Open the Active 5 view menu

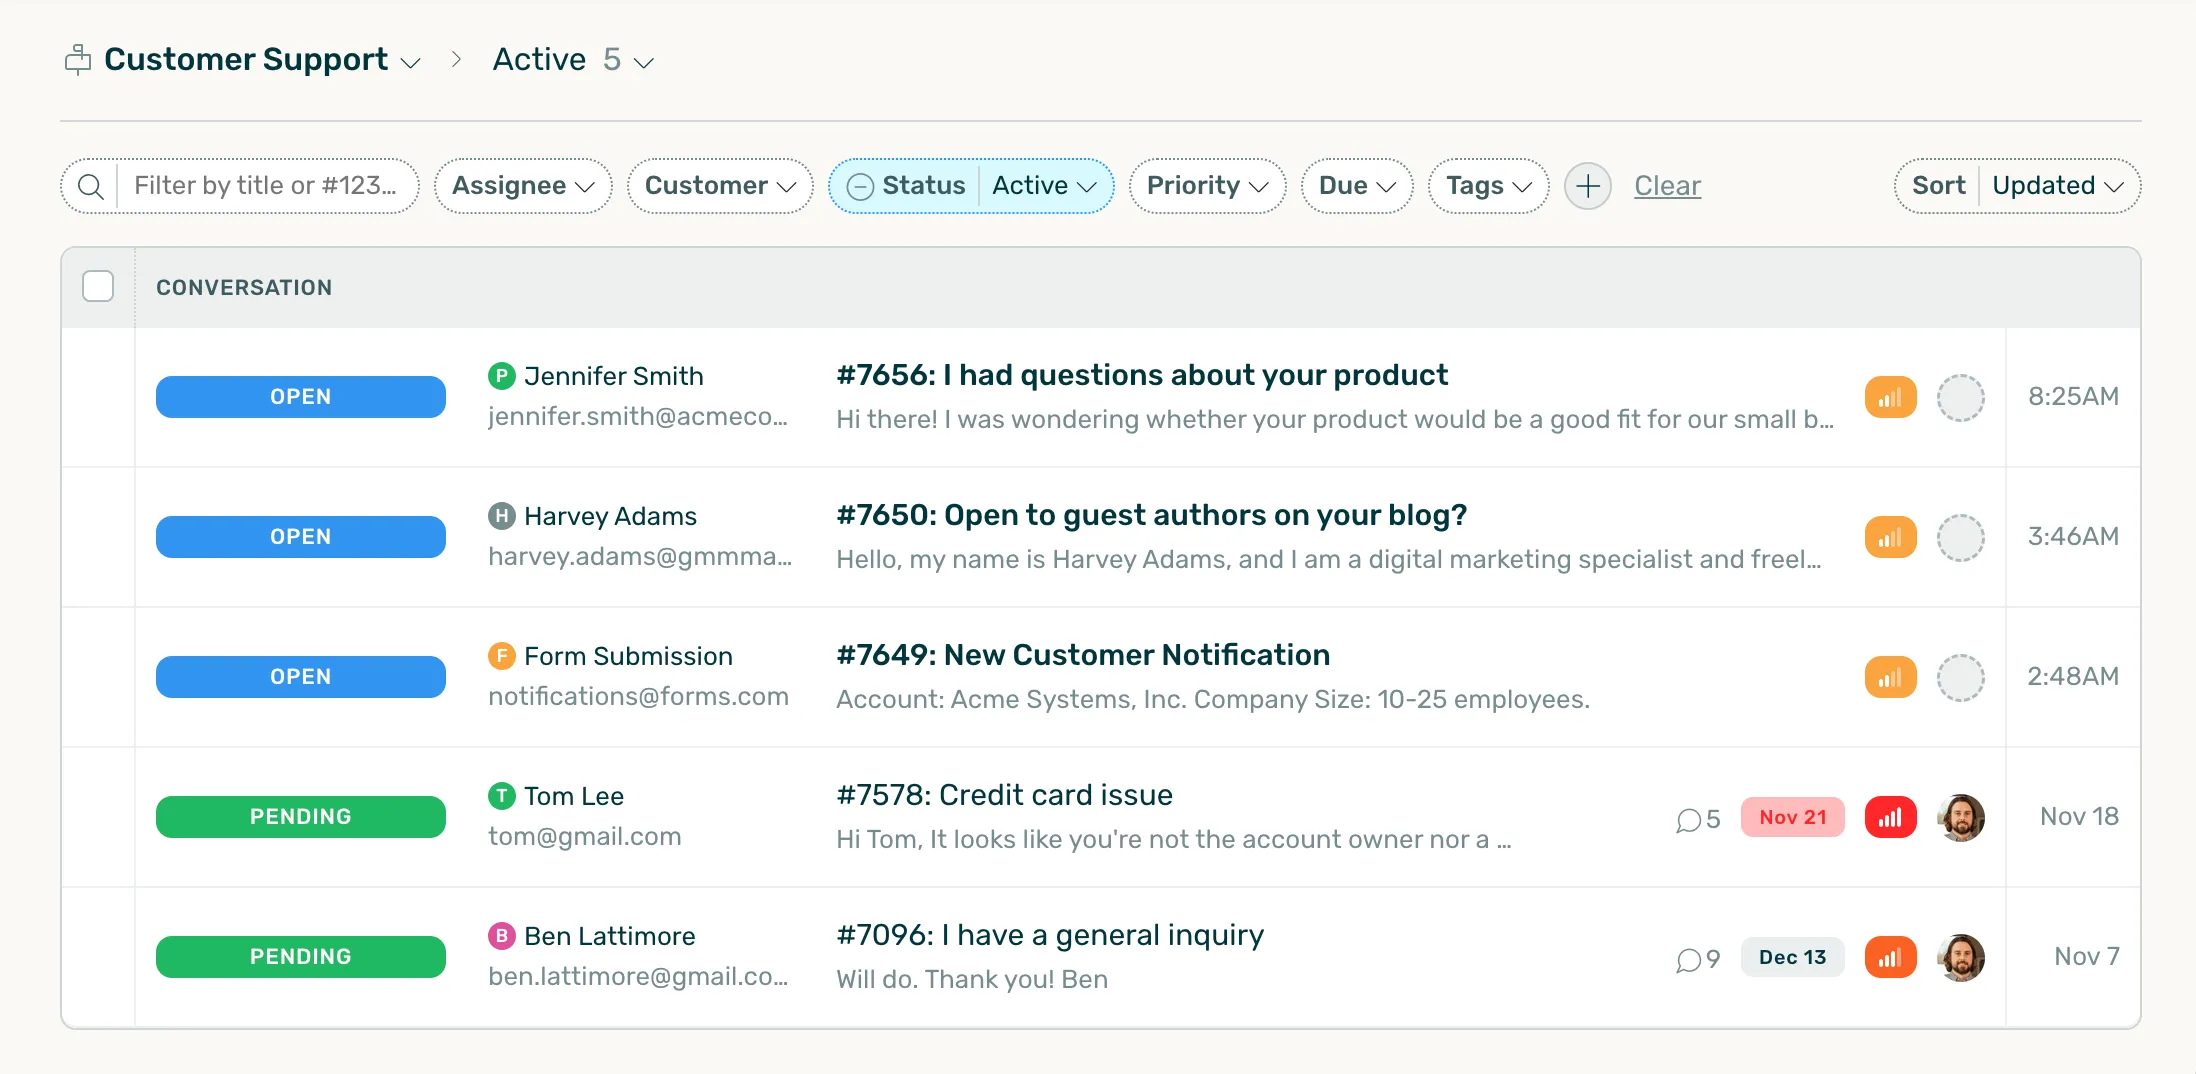[x=573, y=60]
